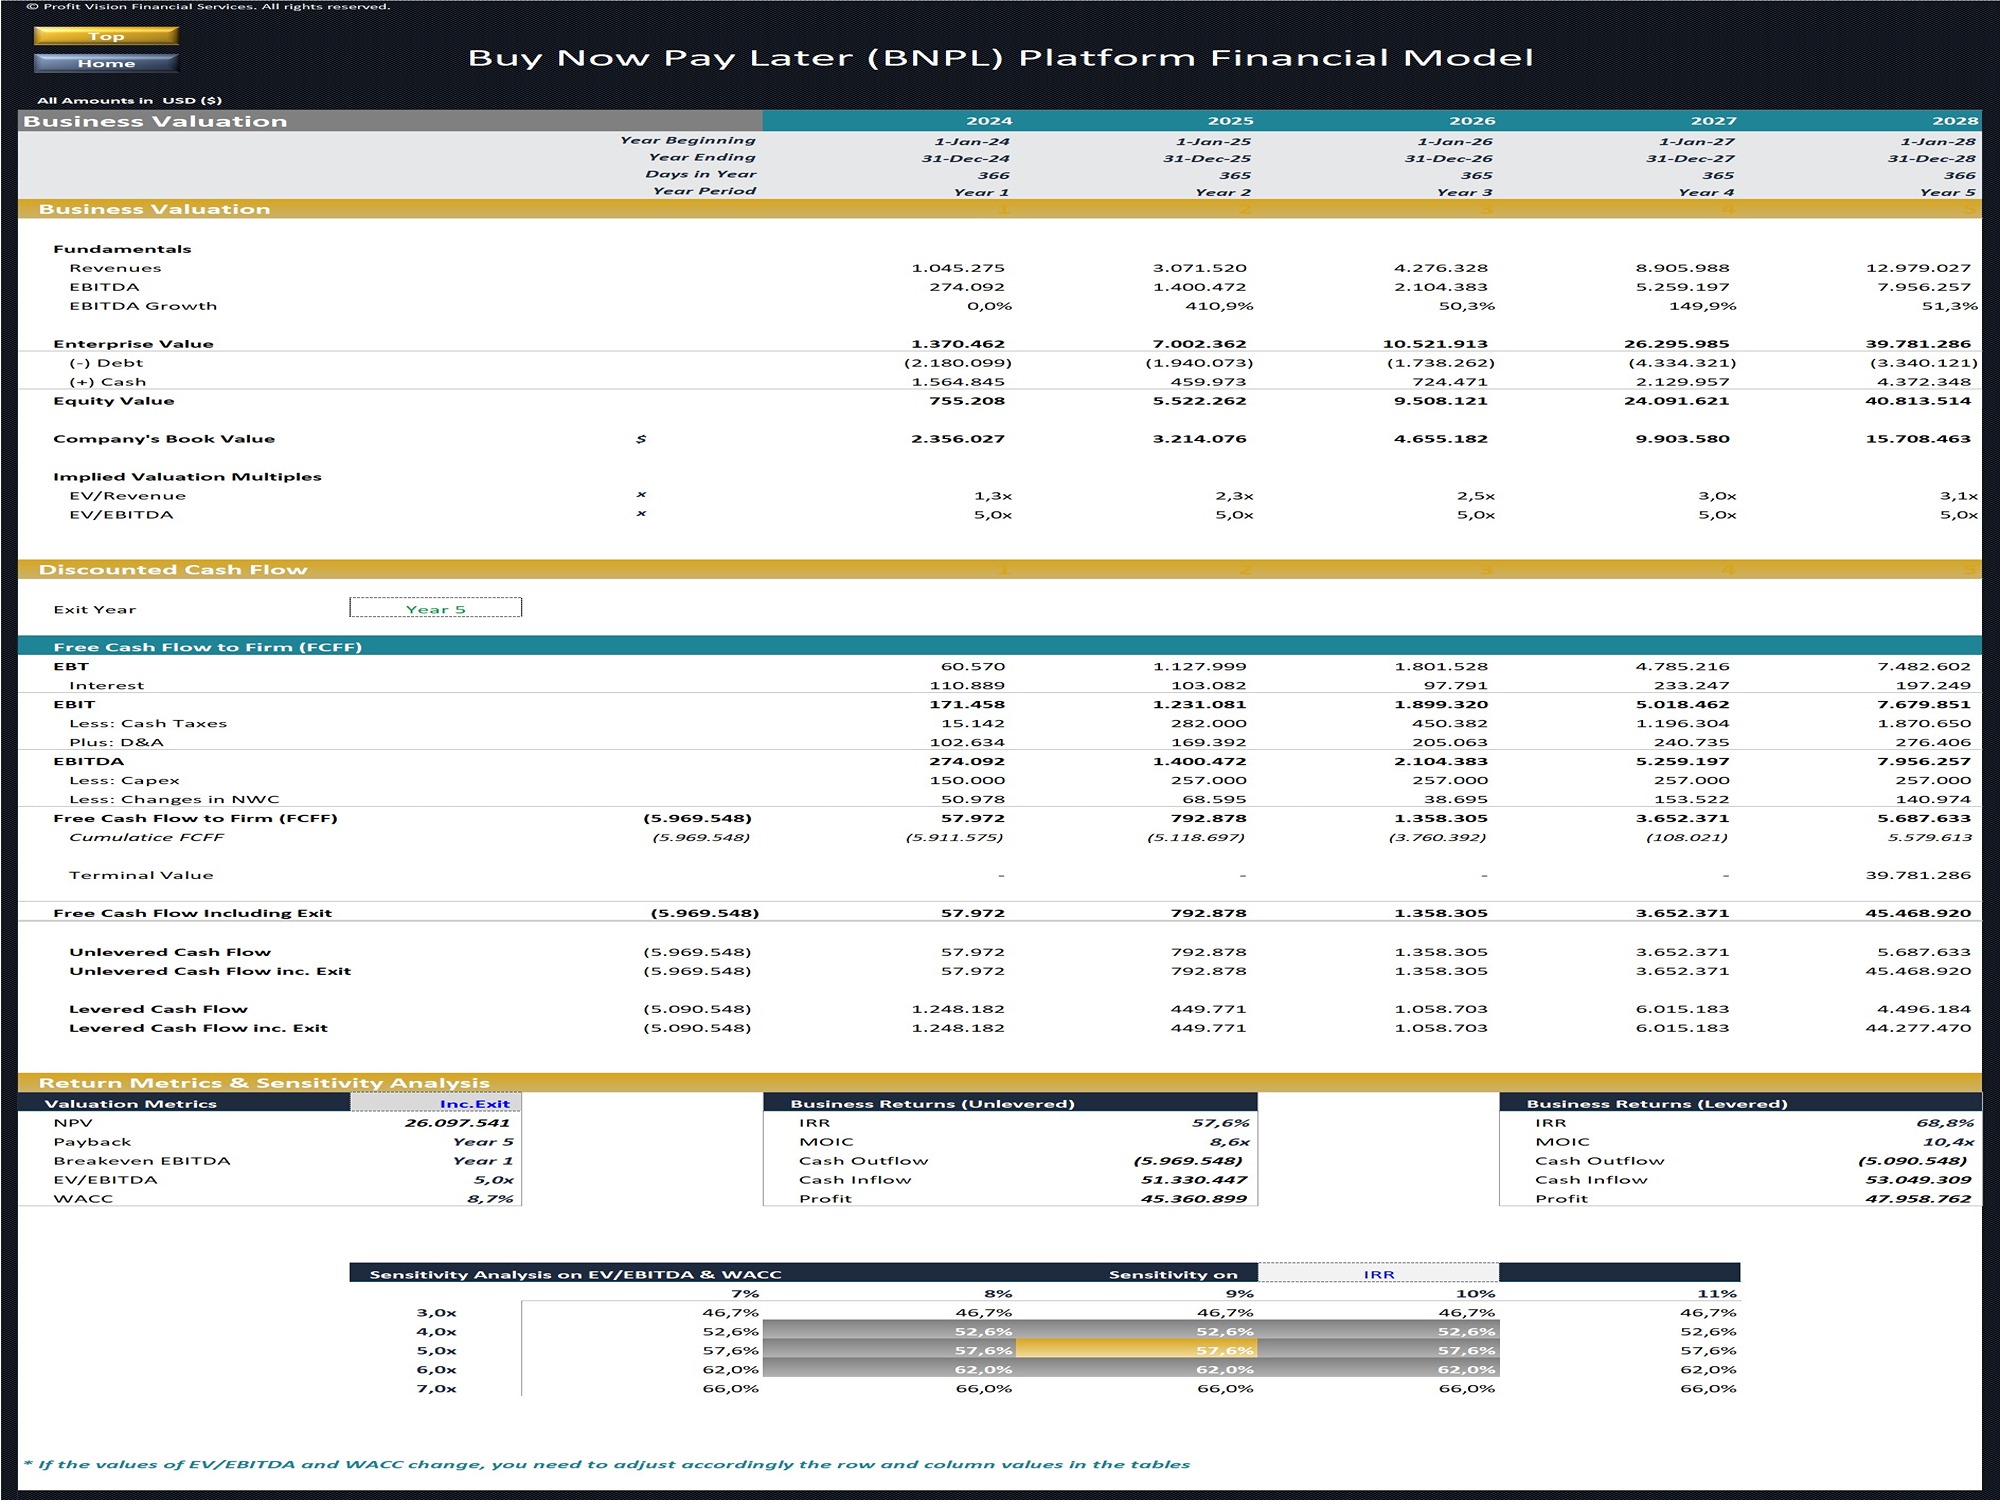Click the Discounted Cash Flow section header
Image resolution: width=2000 pixels, height=1500 pixels.
point(1000,569)
